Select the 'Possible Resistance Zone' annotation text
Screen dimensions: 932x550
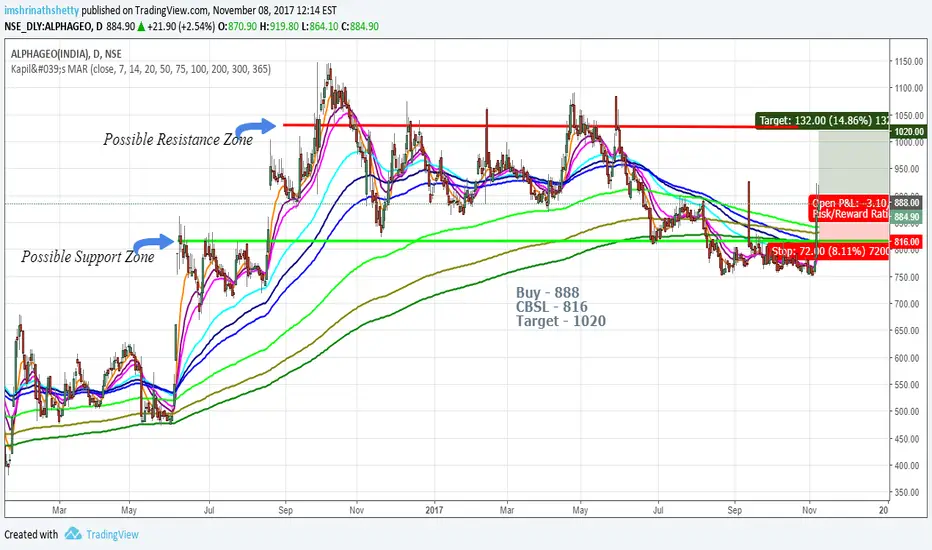click(x=178, y=140)
